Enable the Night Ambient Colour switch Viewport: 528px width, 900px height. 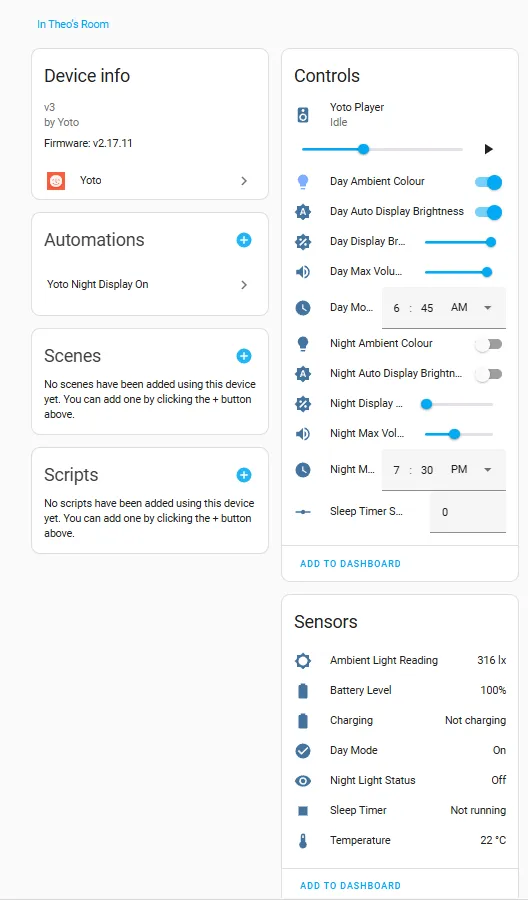coord(488,344)
